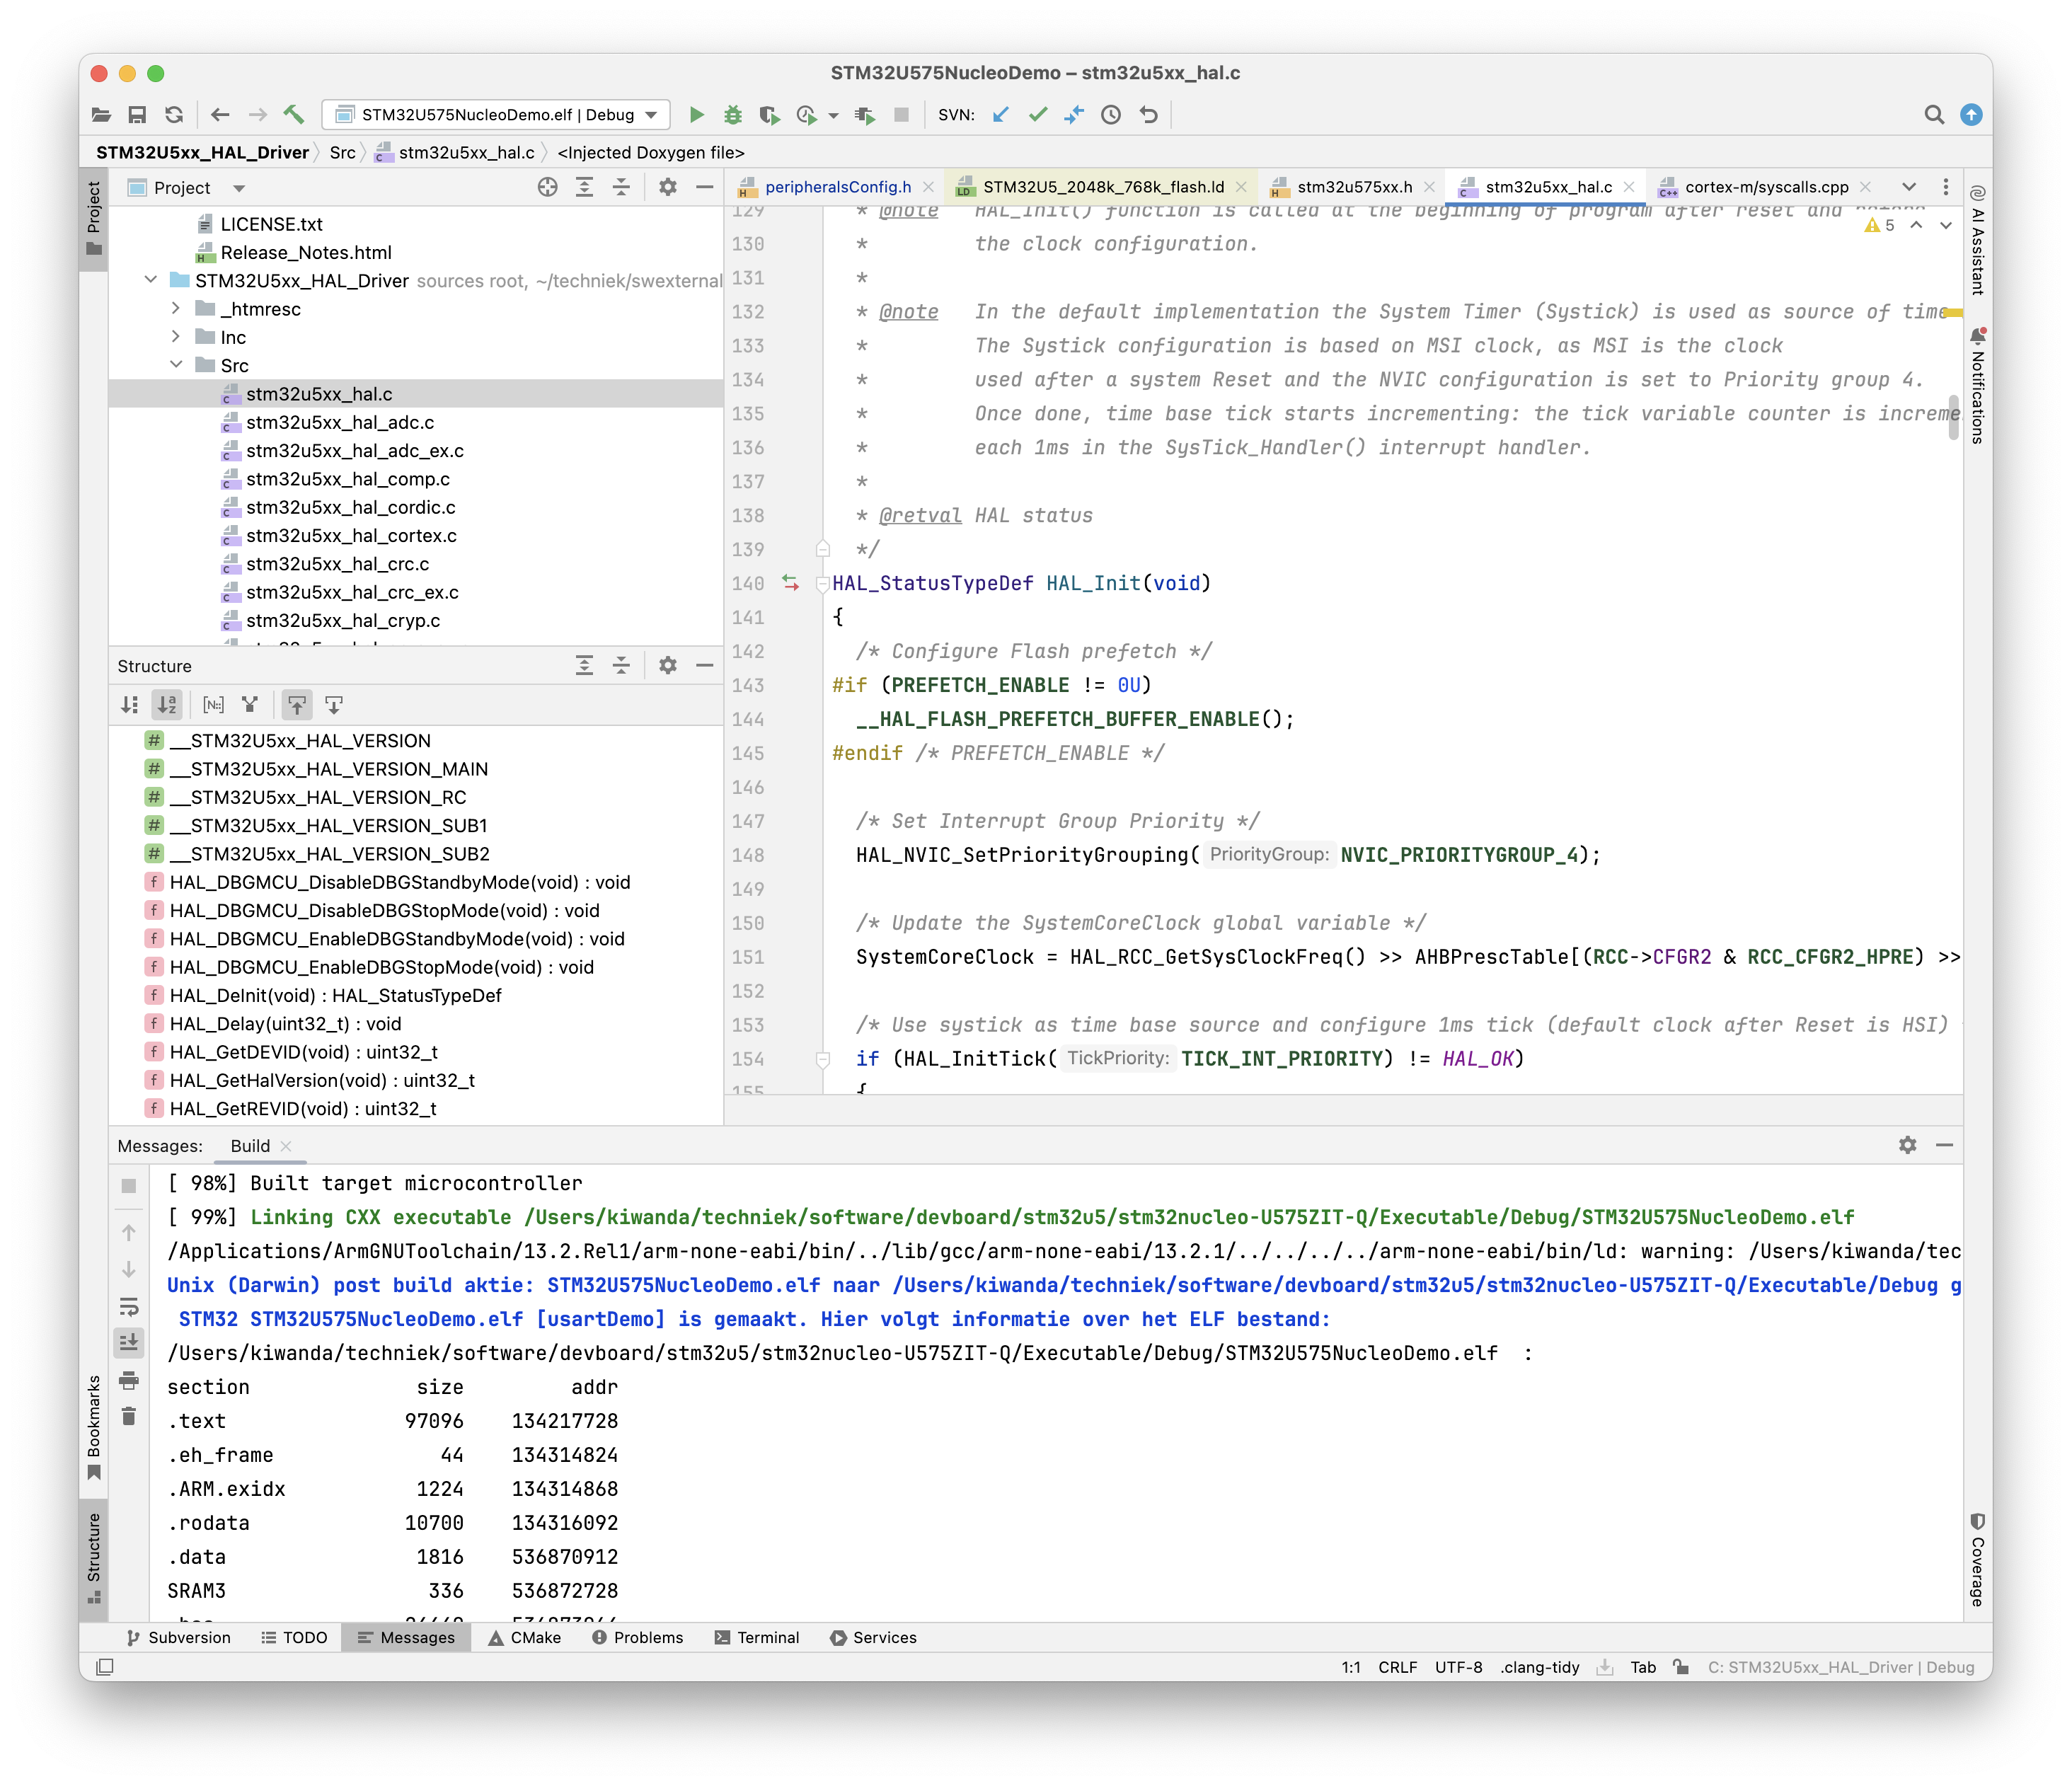Print build output with printer icon
Image resolution: width=2072 pixels, height=1786 pixels.
click(x=129, y=1381)
